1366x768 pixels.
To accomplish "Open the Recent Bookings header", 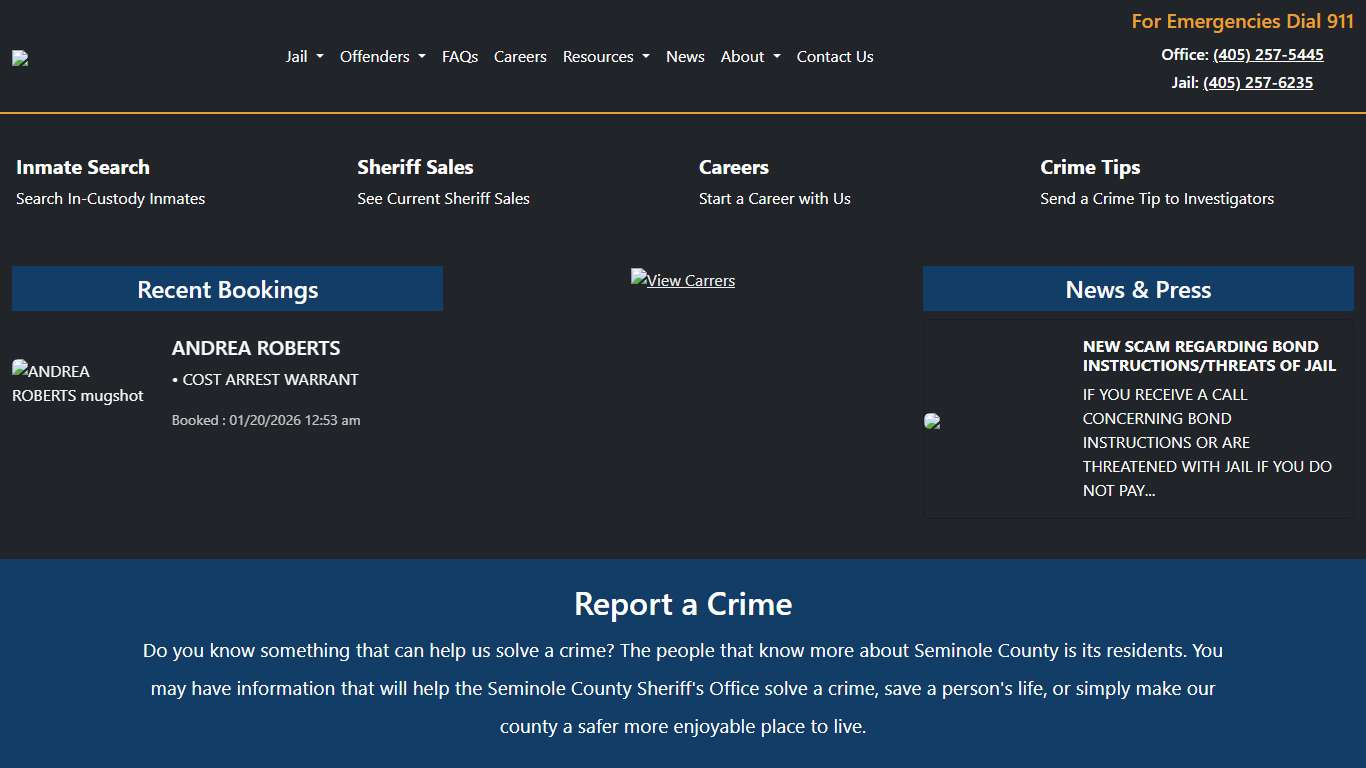I will [227, 289].
